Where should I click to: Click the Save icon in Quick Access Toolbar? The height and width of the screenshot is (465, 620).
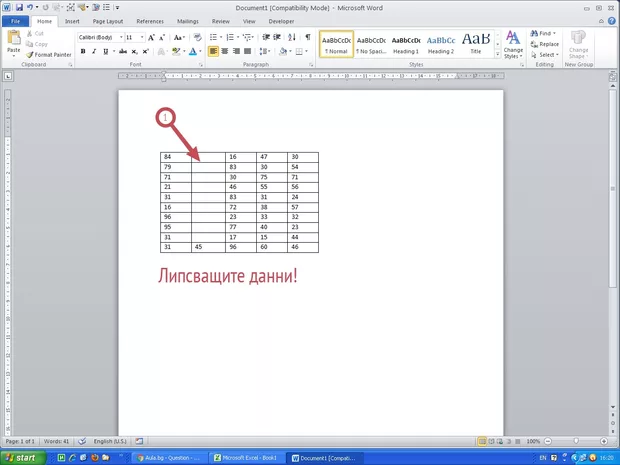18,7
